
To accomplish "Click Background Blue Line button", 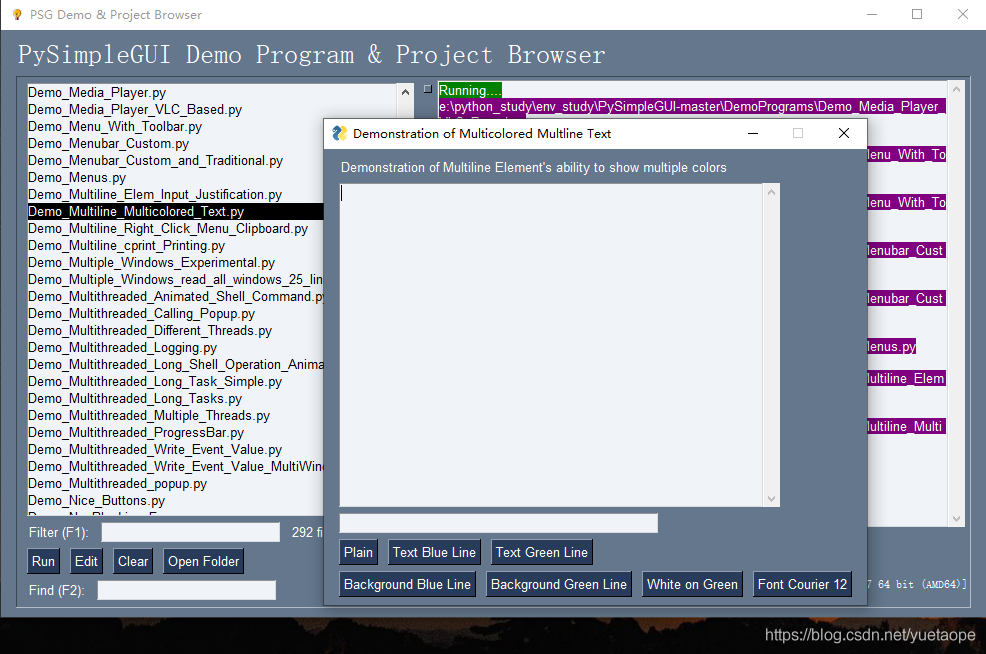I will click(407, 584).
